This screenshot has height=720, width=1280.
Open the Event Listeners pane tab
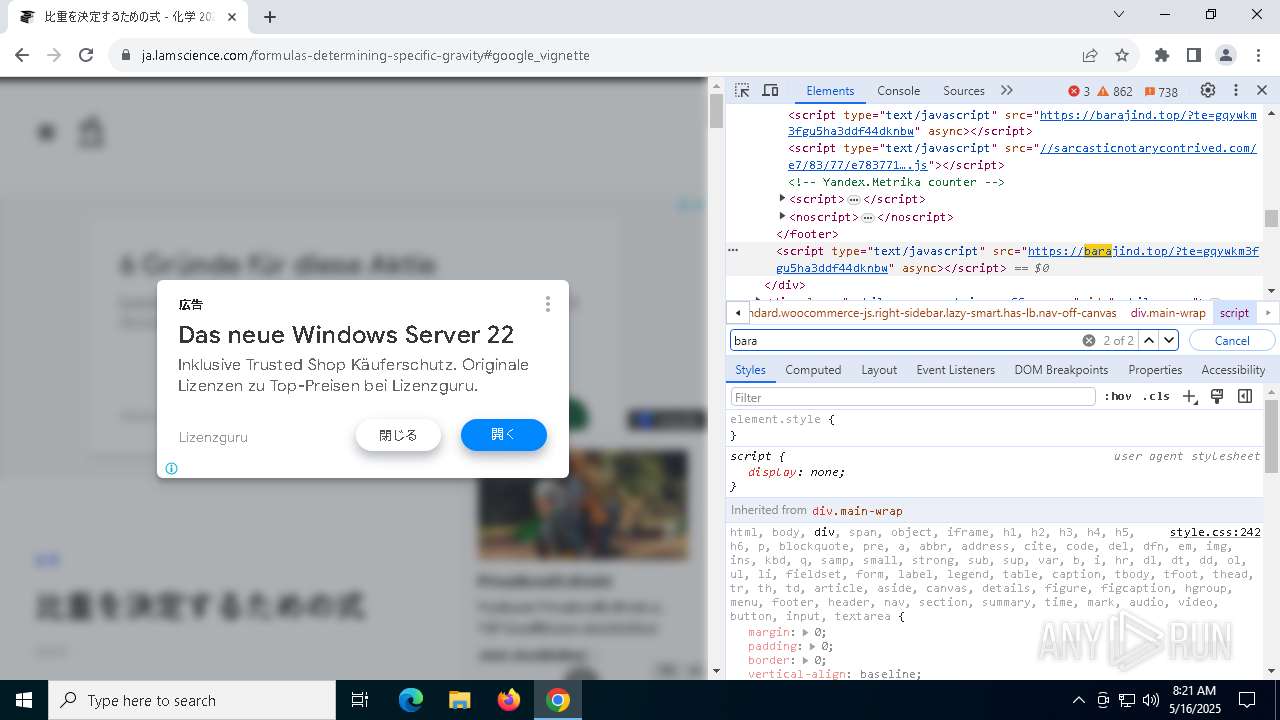coord(955,370)
